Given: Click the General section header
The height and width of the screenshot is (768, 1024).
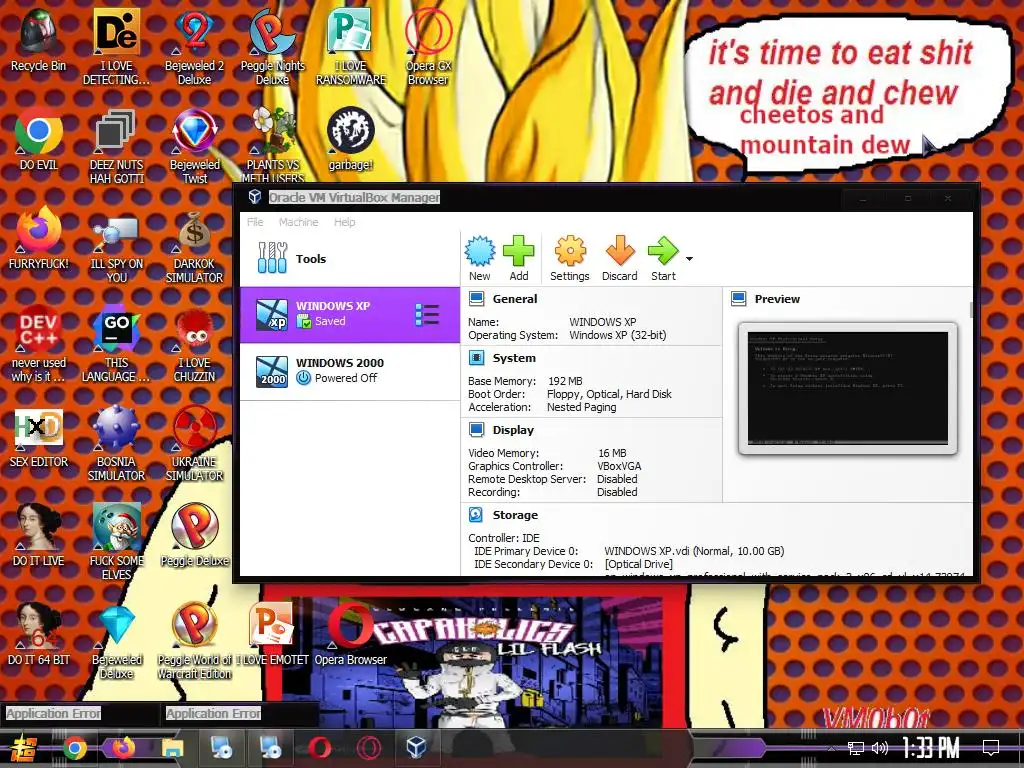Looking at the screenshot, I should pyautogui.click(x=515, y=298).
